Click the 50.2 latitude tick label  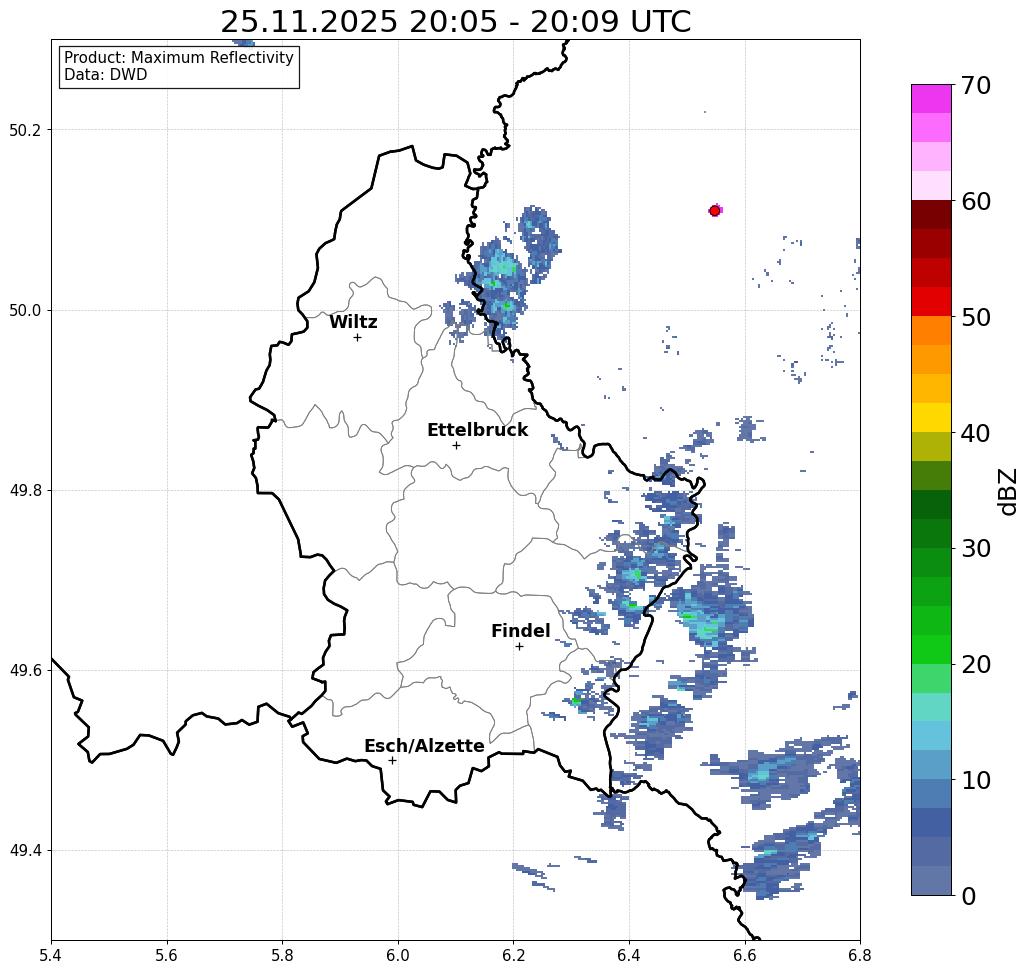coord(25,130)
